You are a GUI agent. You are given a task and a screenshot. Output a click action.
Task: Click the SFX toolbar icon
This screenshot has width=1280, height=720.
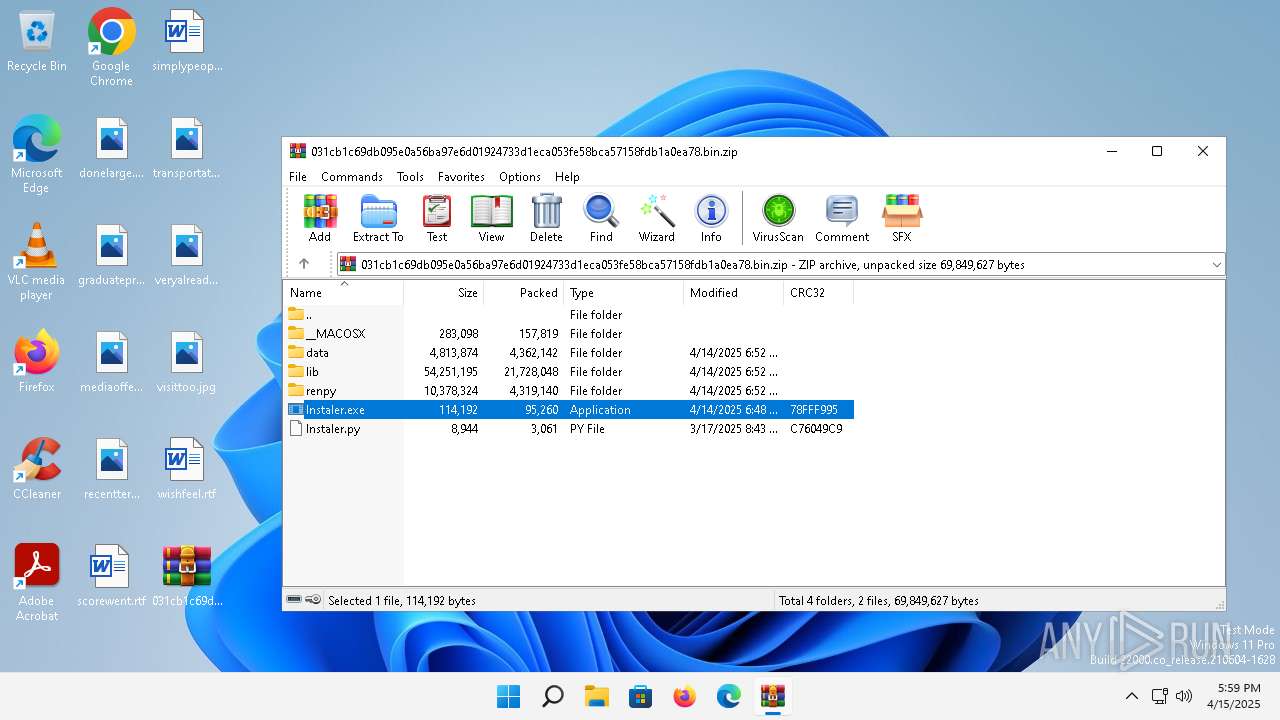[902, 218]
